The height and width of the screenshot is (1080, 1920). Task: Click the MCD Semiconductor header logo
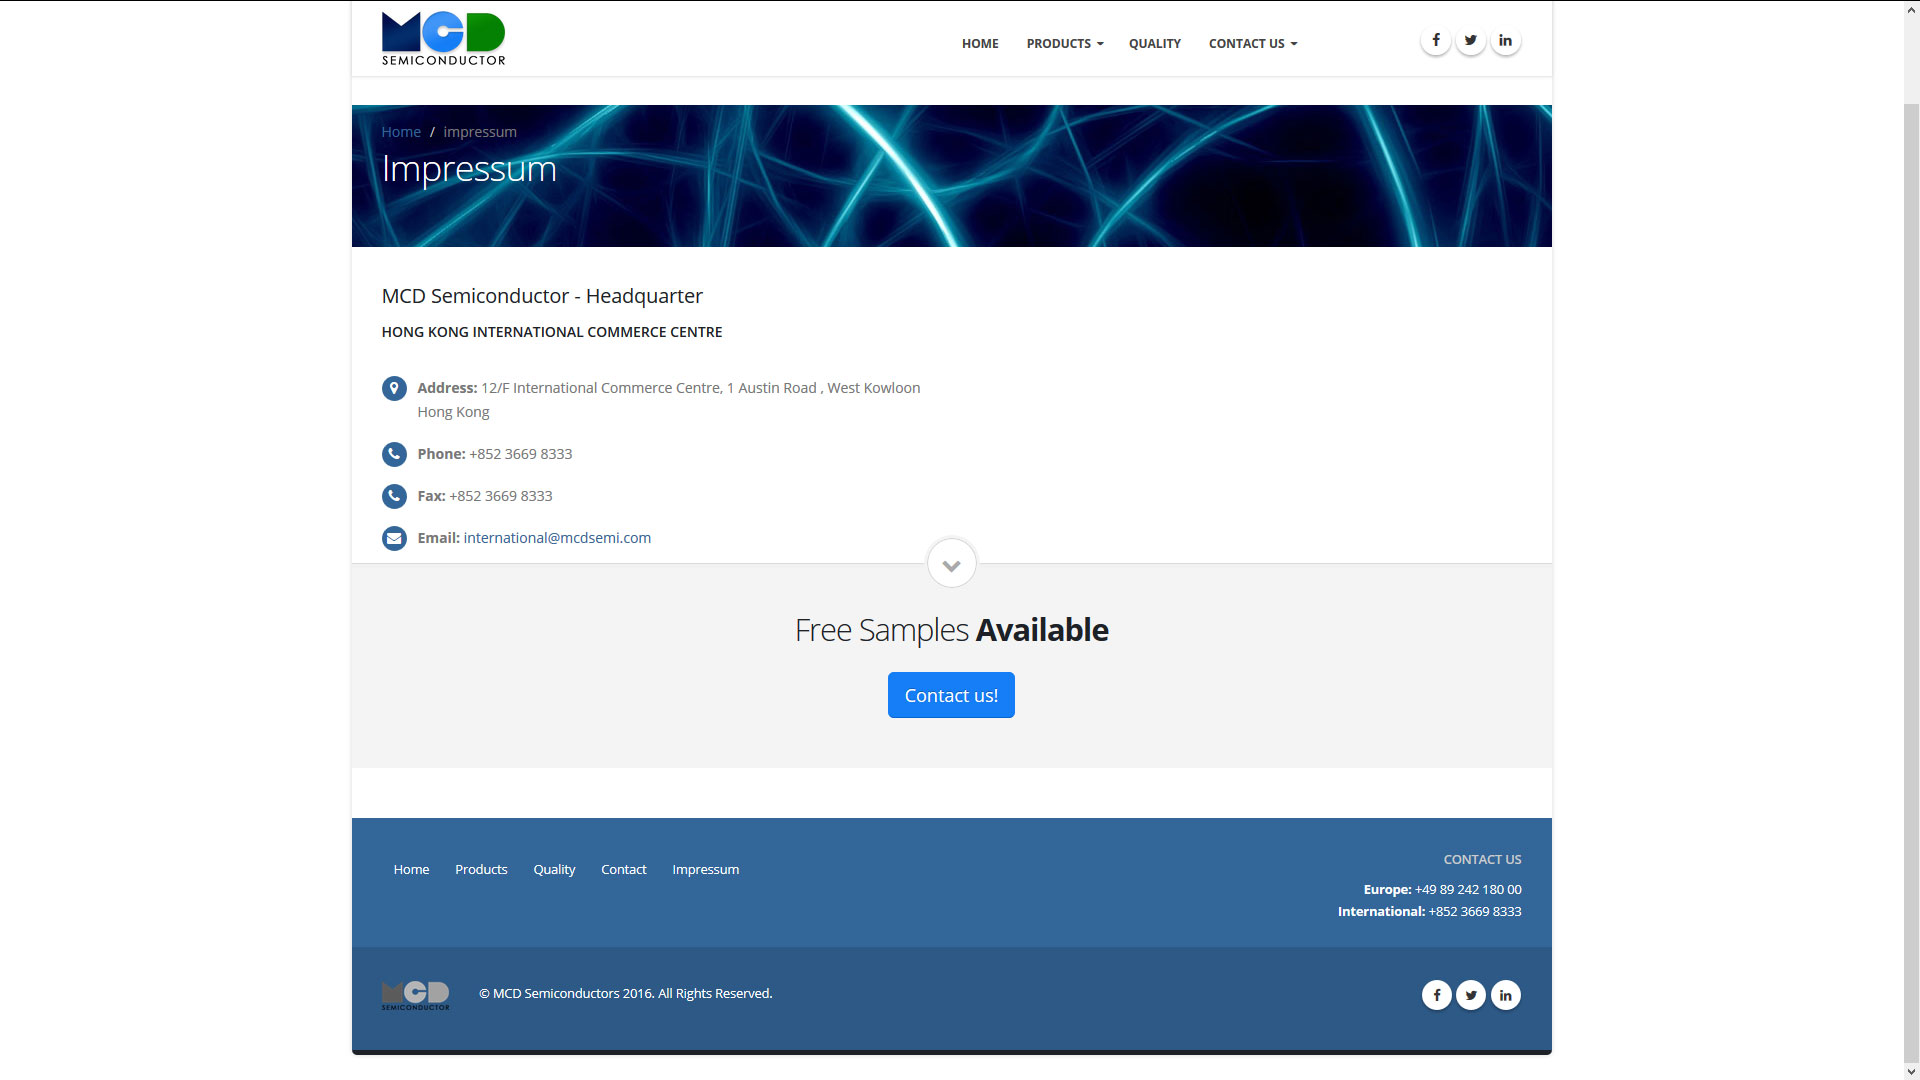[x=443, y=39]
